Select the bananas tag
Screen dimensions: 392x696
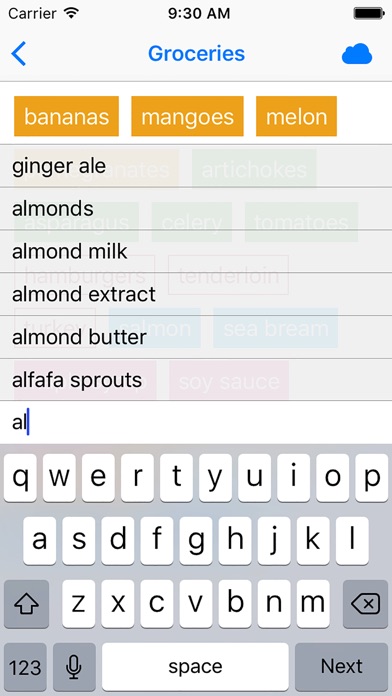(66, 116)
